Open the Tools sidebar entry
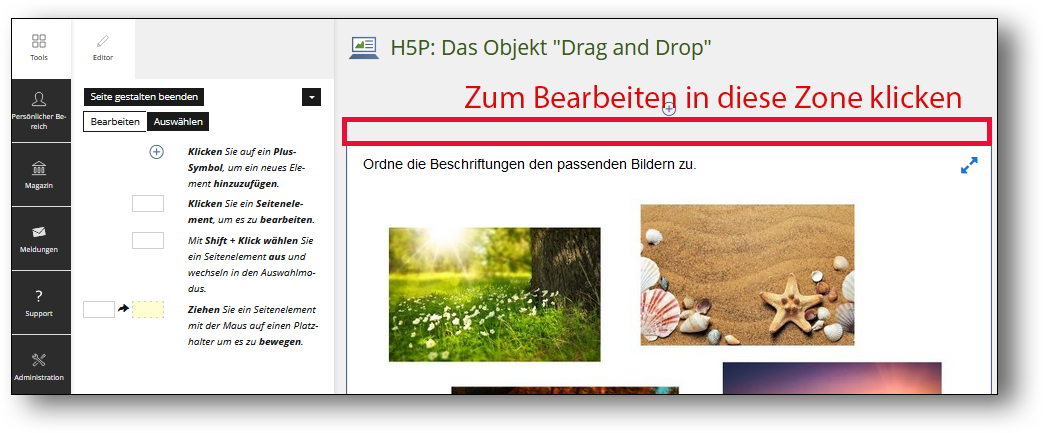 coord(39,47)
